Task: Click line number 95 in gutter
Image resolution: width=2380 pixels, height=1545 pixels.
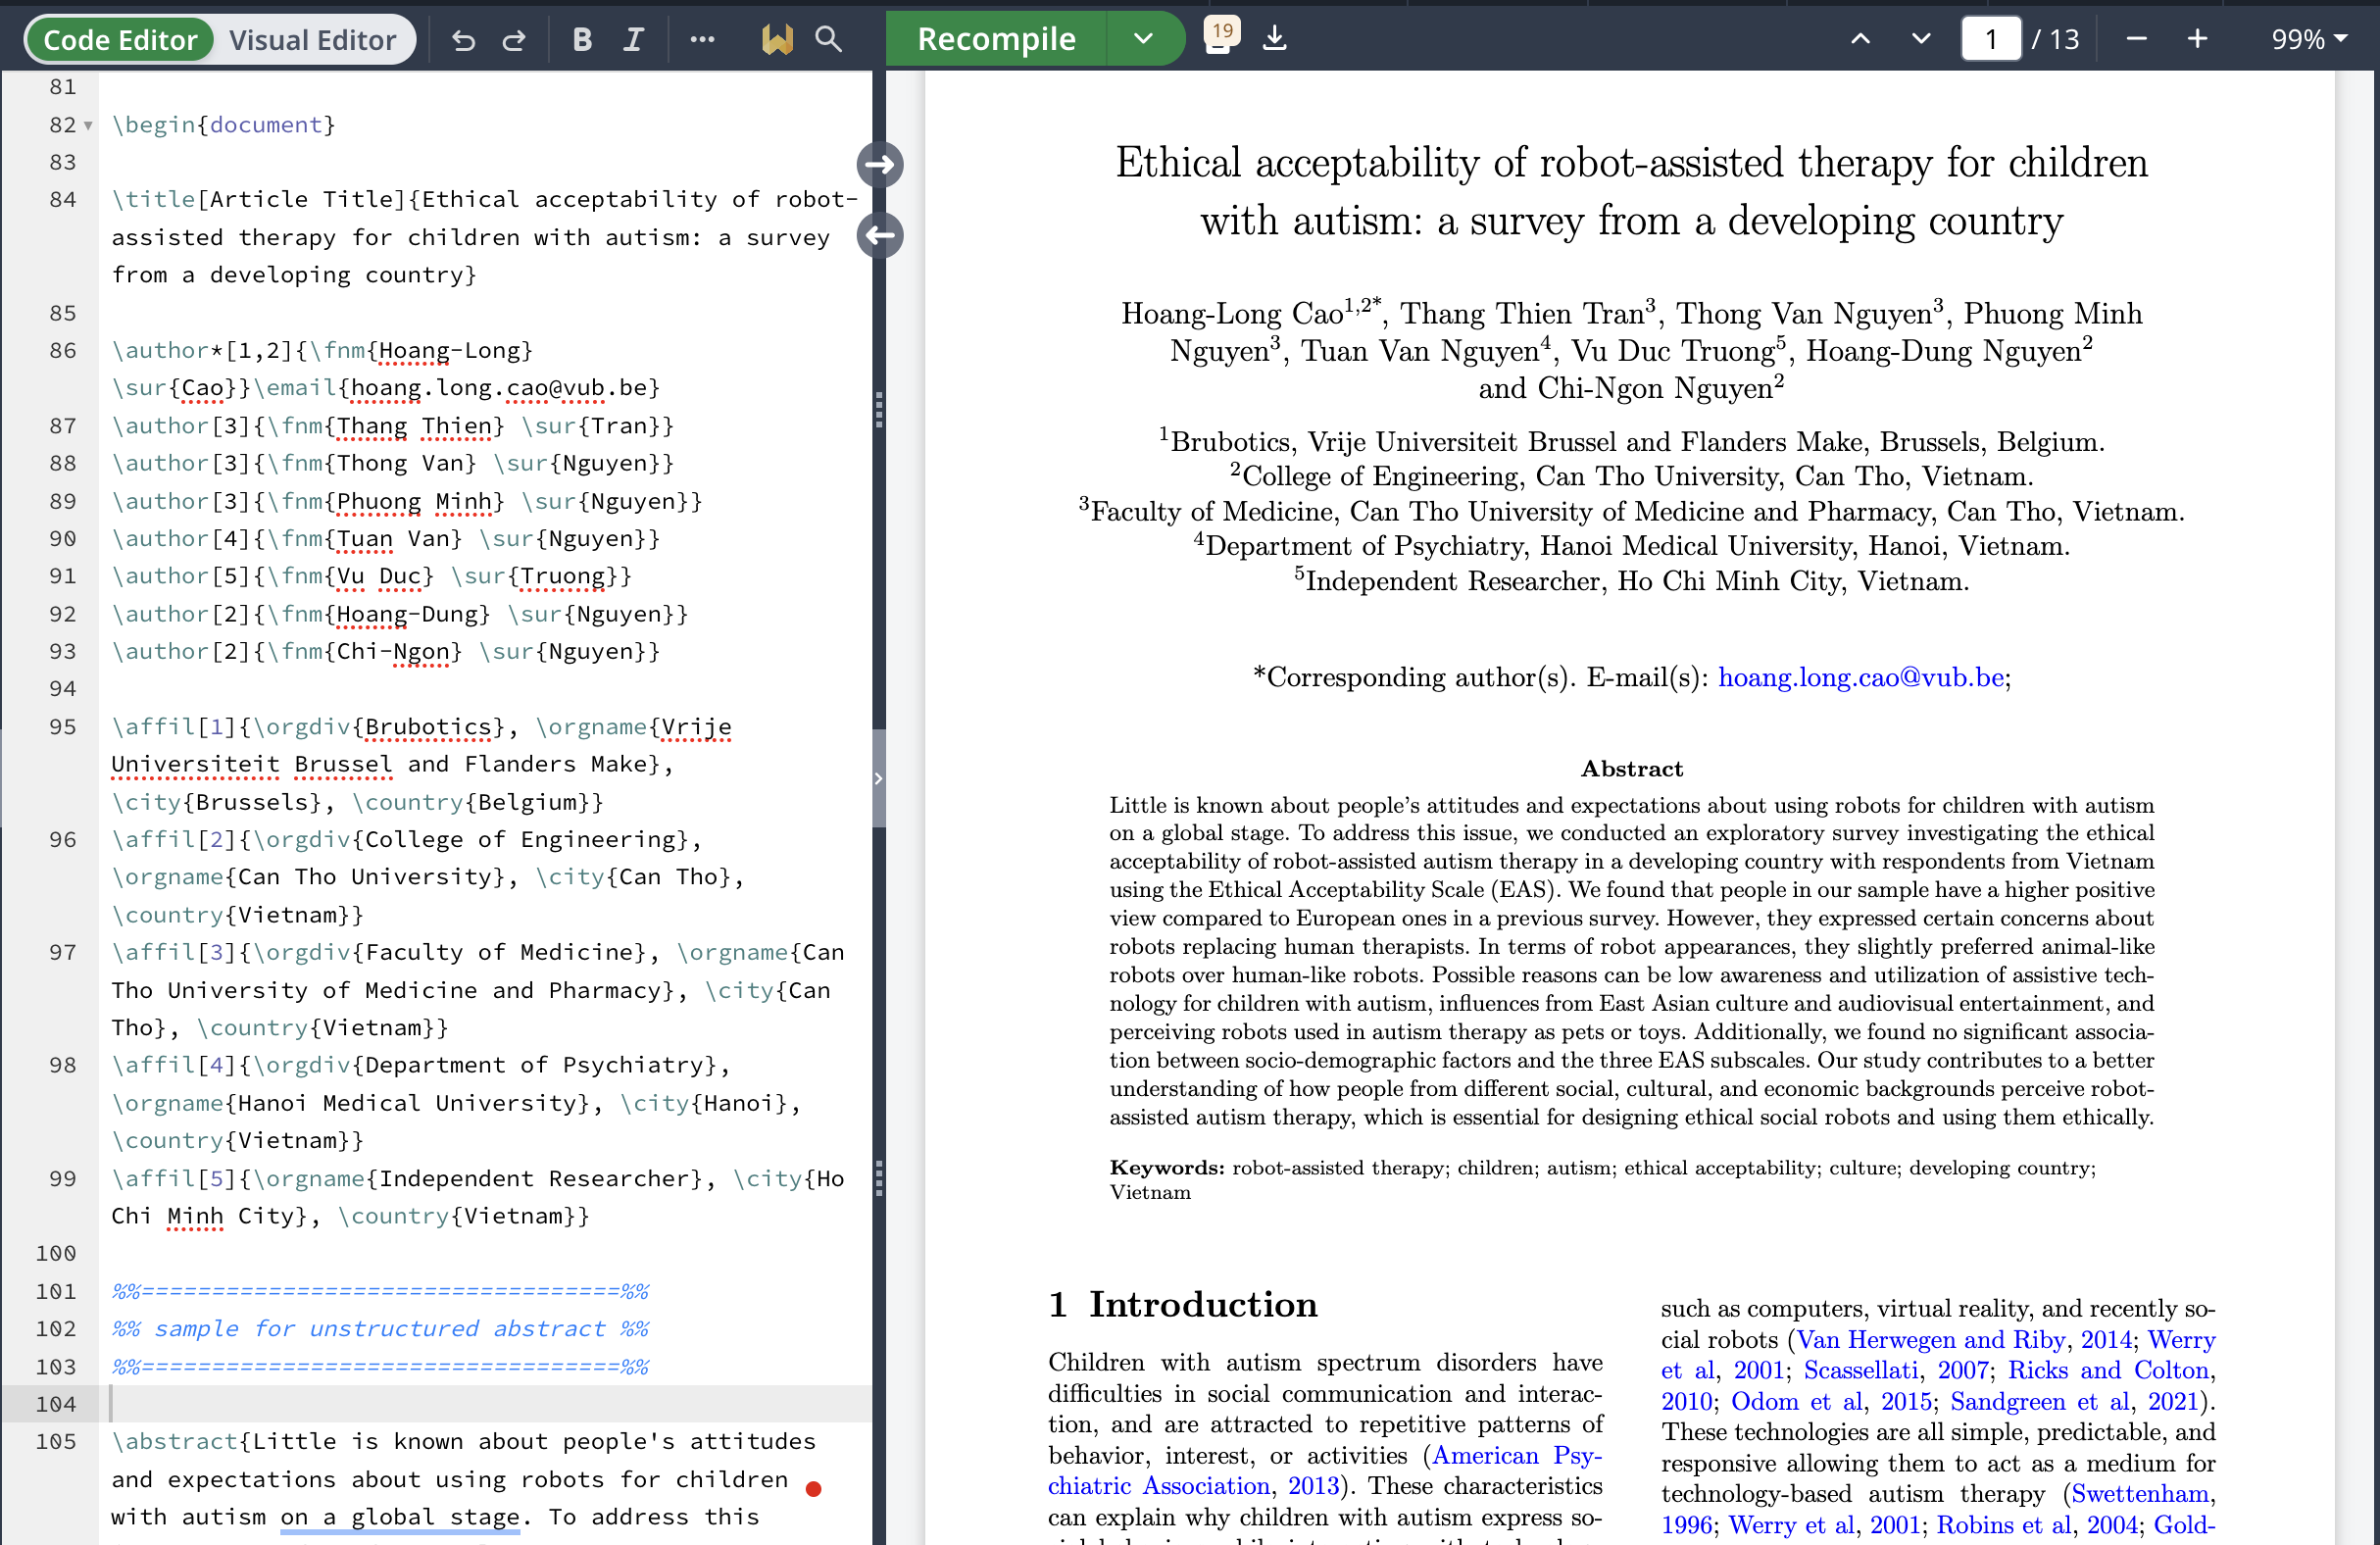Action: click(x=62, y=727)
